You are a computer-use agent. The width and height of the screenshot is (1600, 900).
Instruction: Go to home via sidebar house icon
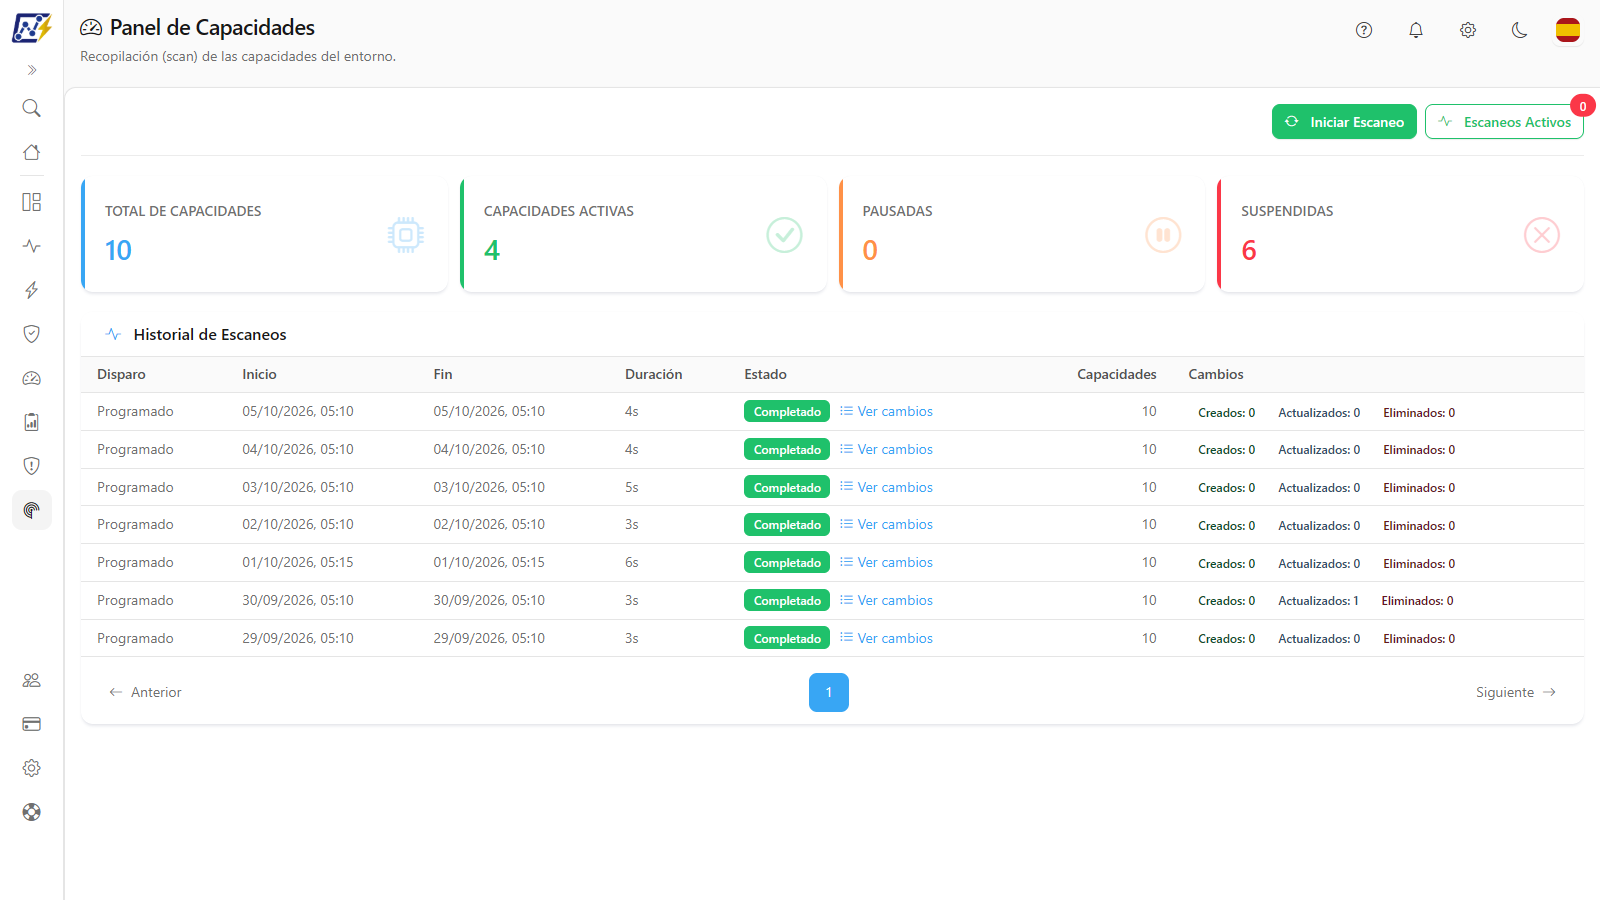[32, 152]
